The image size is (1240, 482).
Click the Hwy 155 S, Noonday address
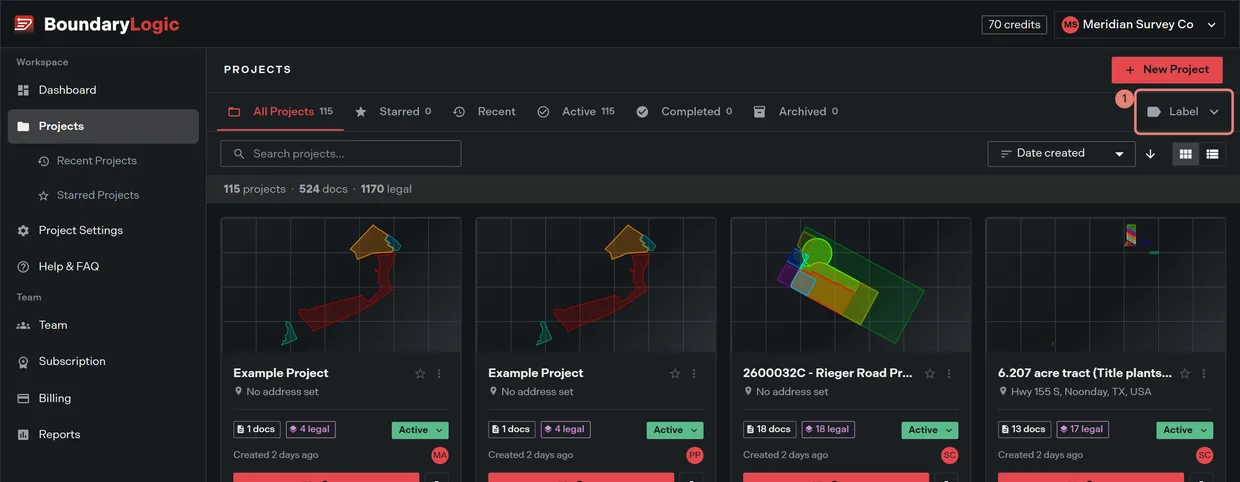pyautogui.click(x=1082, y=392)
